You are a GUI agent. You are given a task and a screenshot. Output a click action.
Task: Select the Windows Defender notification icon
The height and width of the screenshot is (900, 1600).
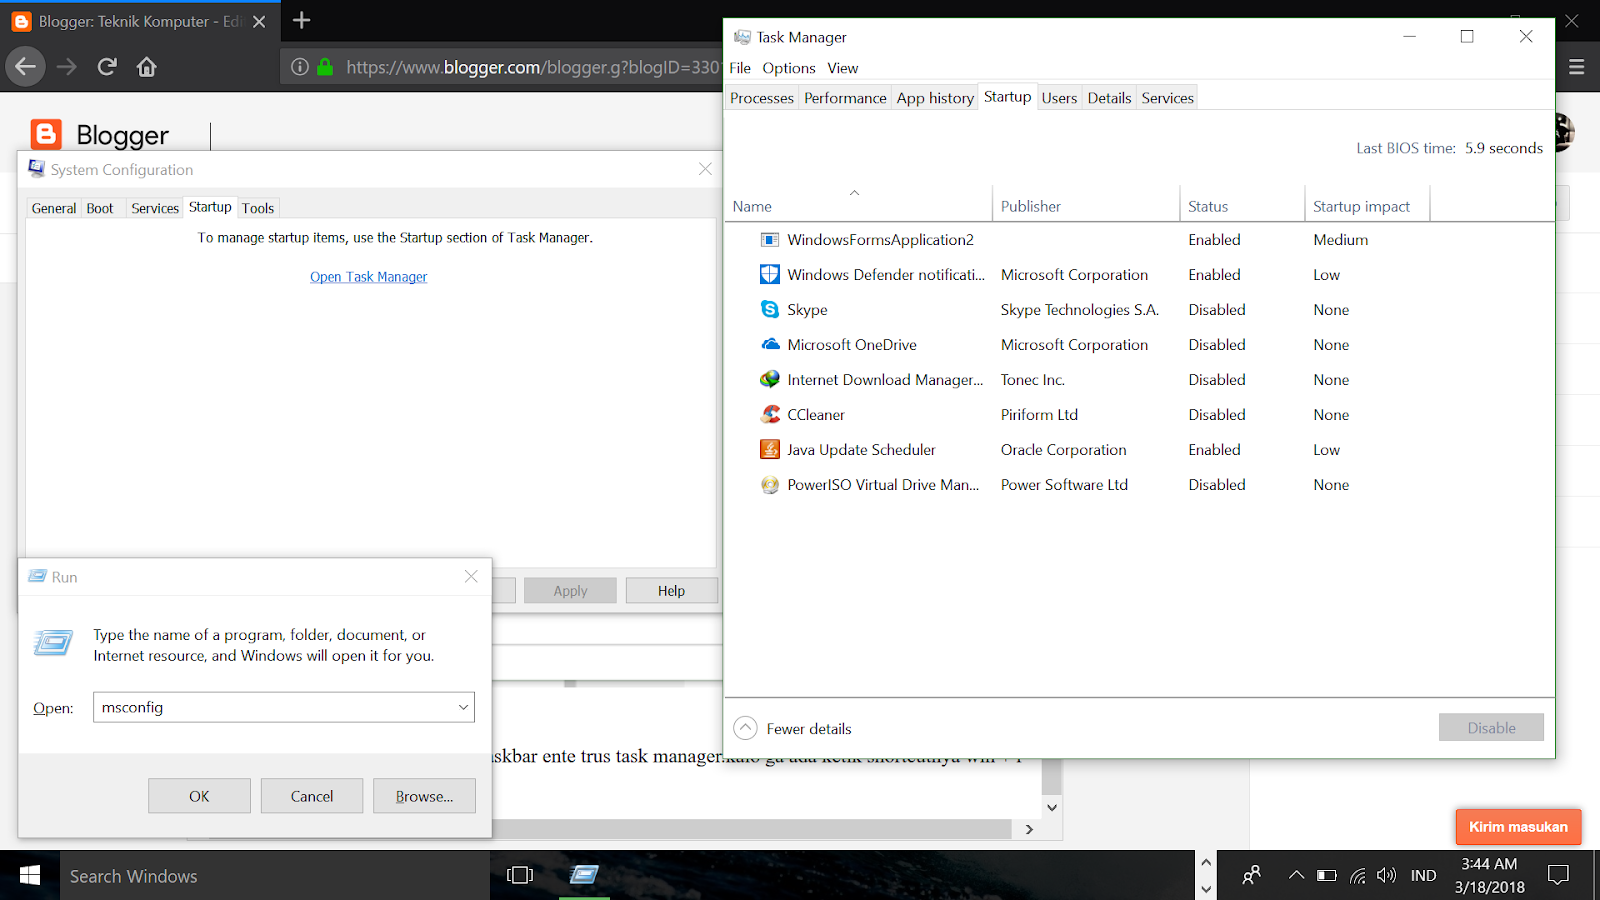[769, 274]
